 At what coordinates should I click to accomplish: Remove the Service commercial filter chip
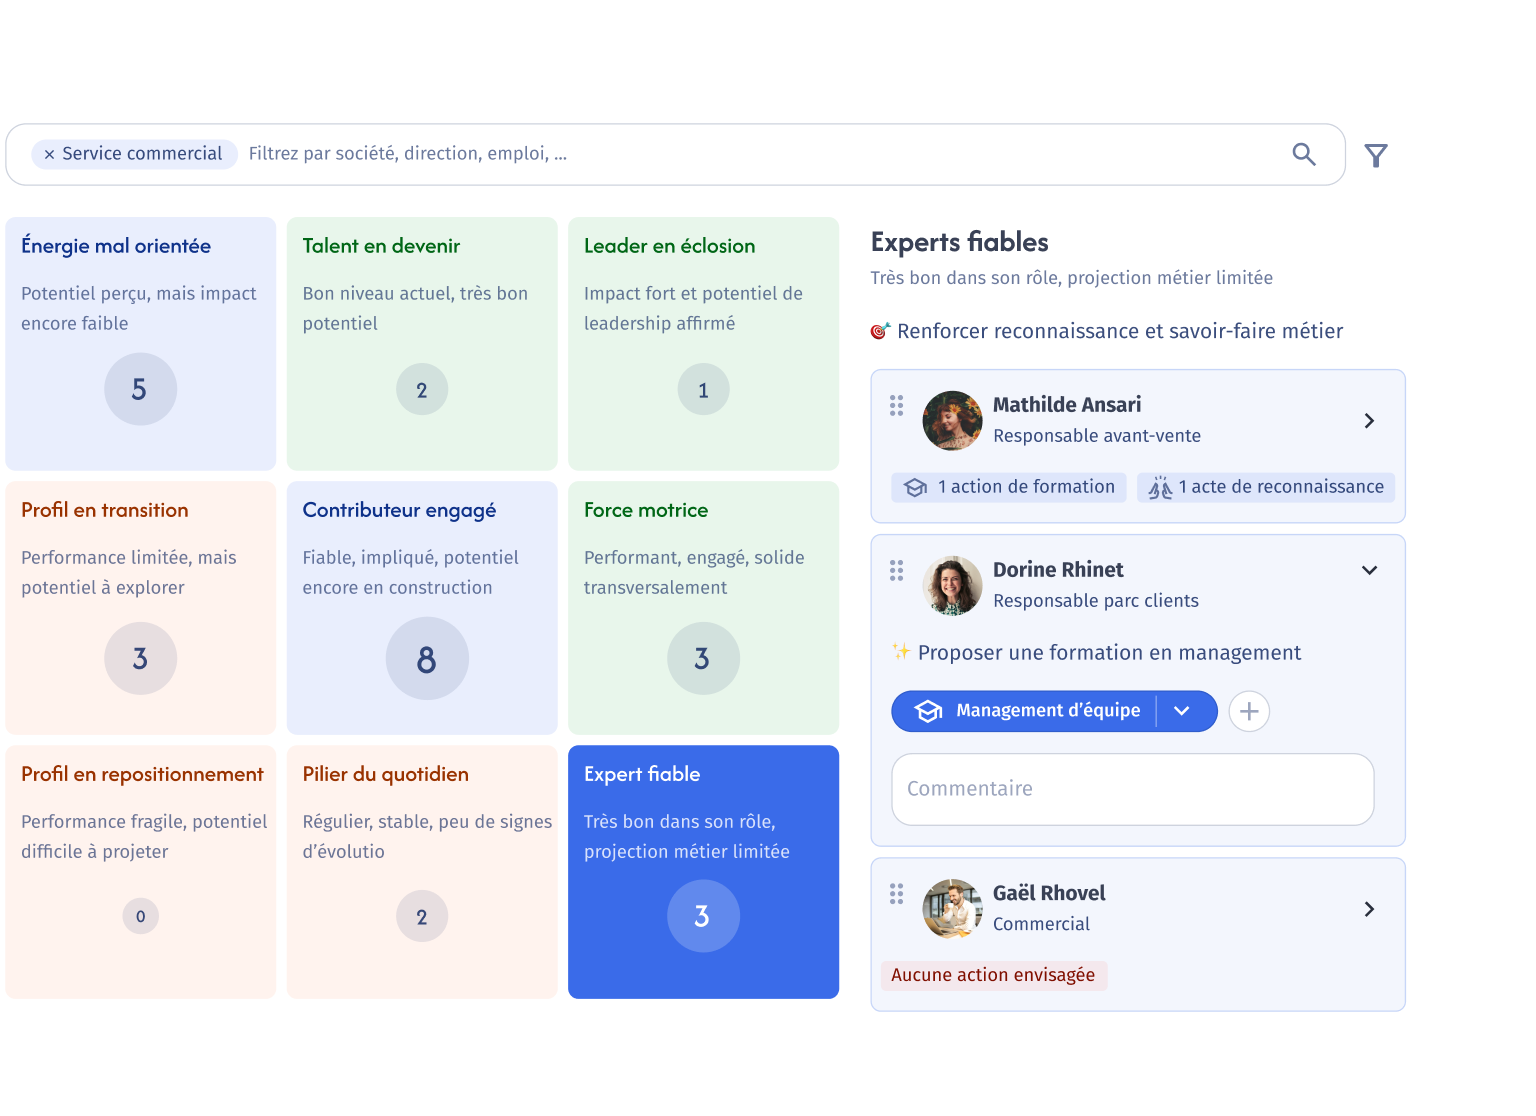49,154
